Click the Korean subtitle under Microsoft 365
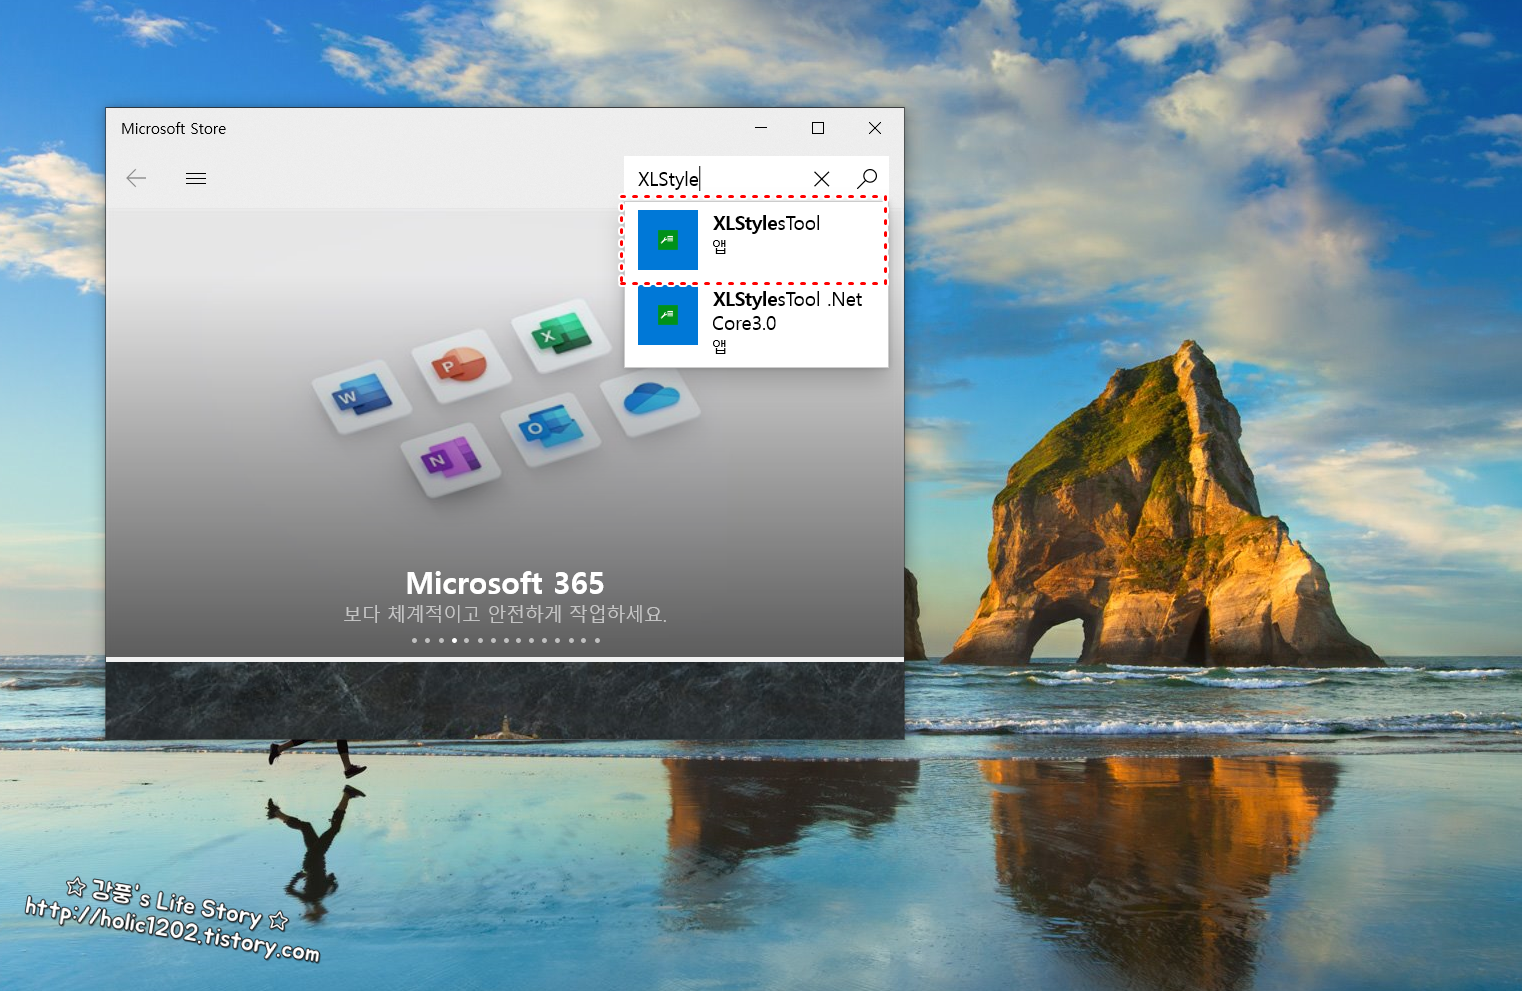 [x=505, y=614]
